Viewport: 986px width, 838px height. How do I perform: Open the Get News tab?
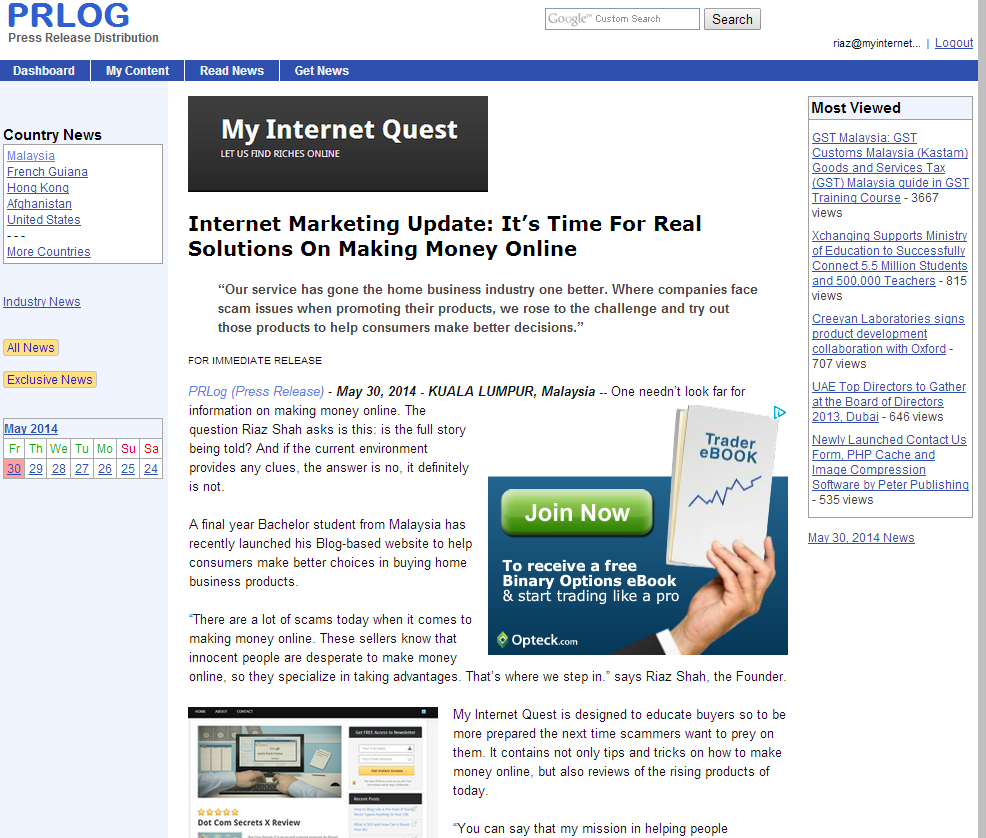322,70
